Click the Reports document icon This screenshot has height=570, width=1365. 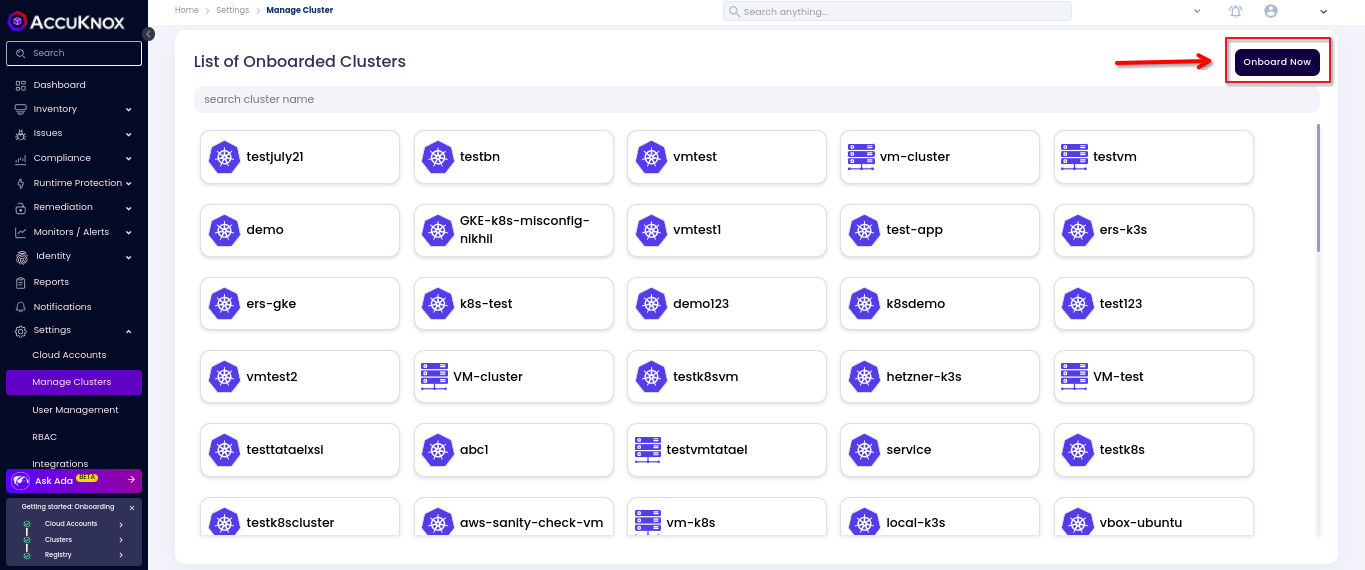point(20,282)
